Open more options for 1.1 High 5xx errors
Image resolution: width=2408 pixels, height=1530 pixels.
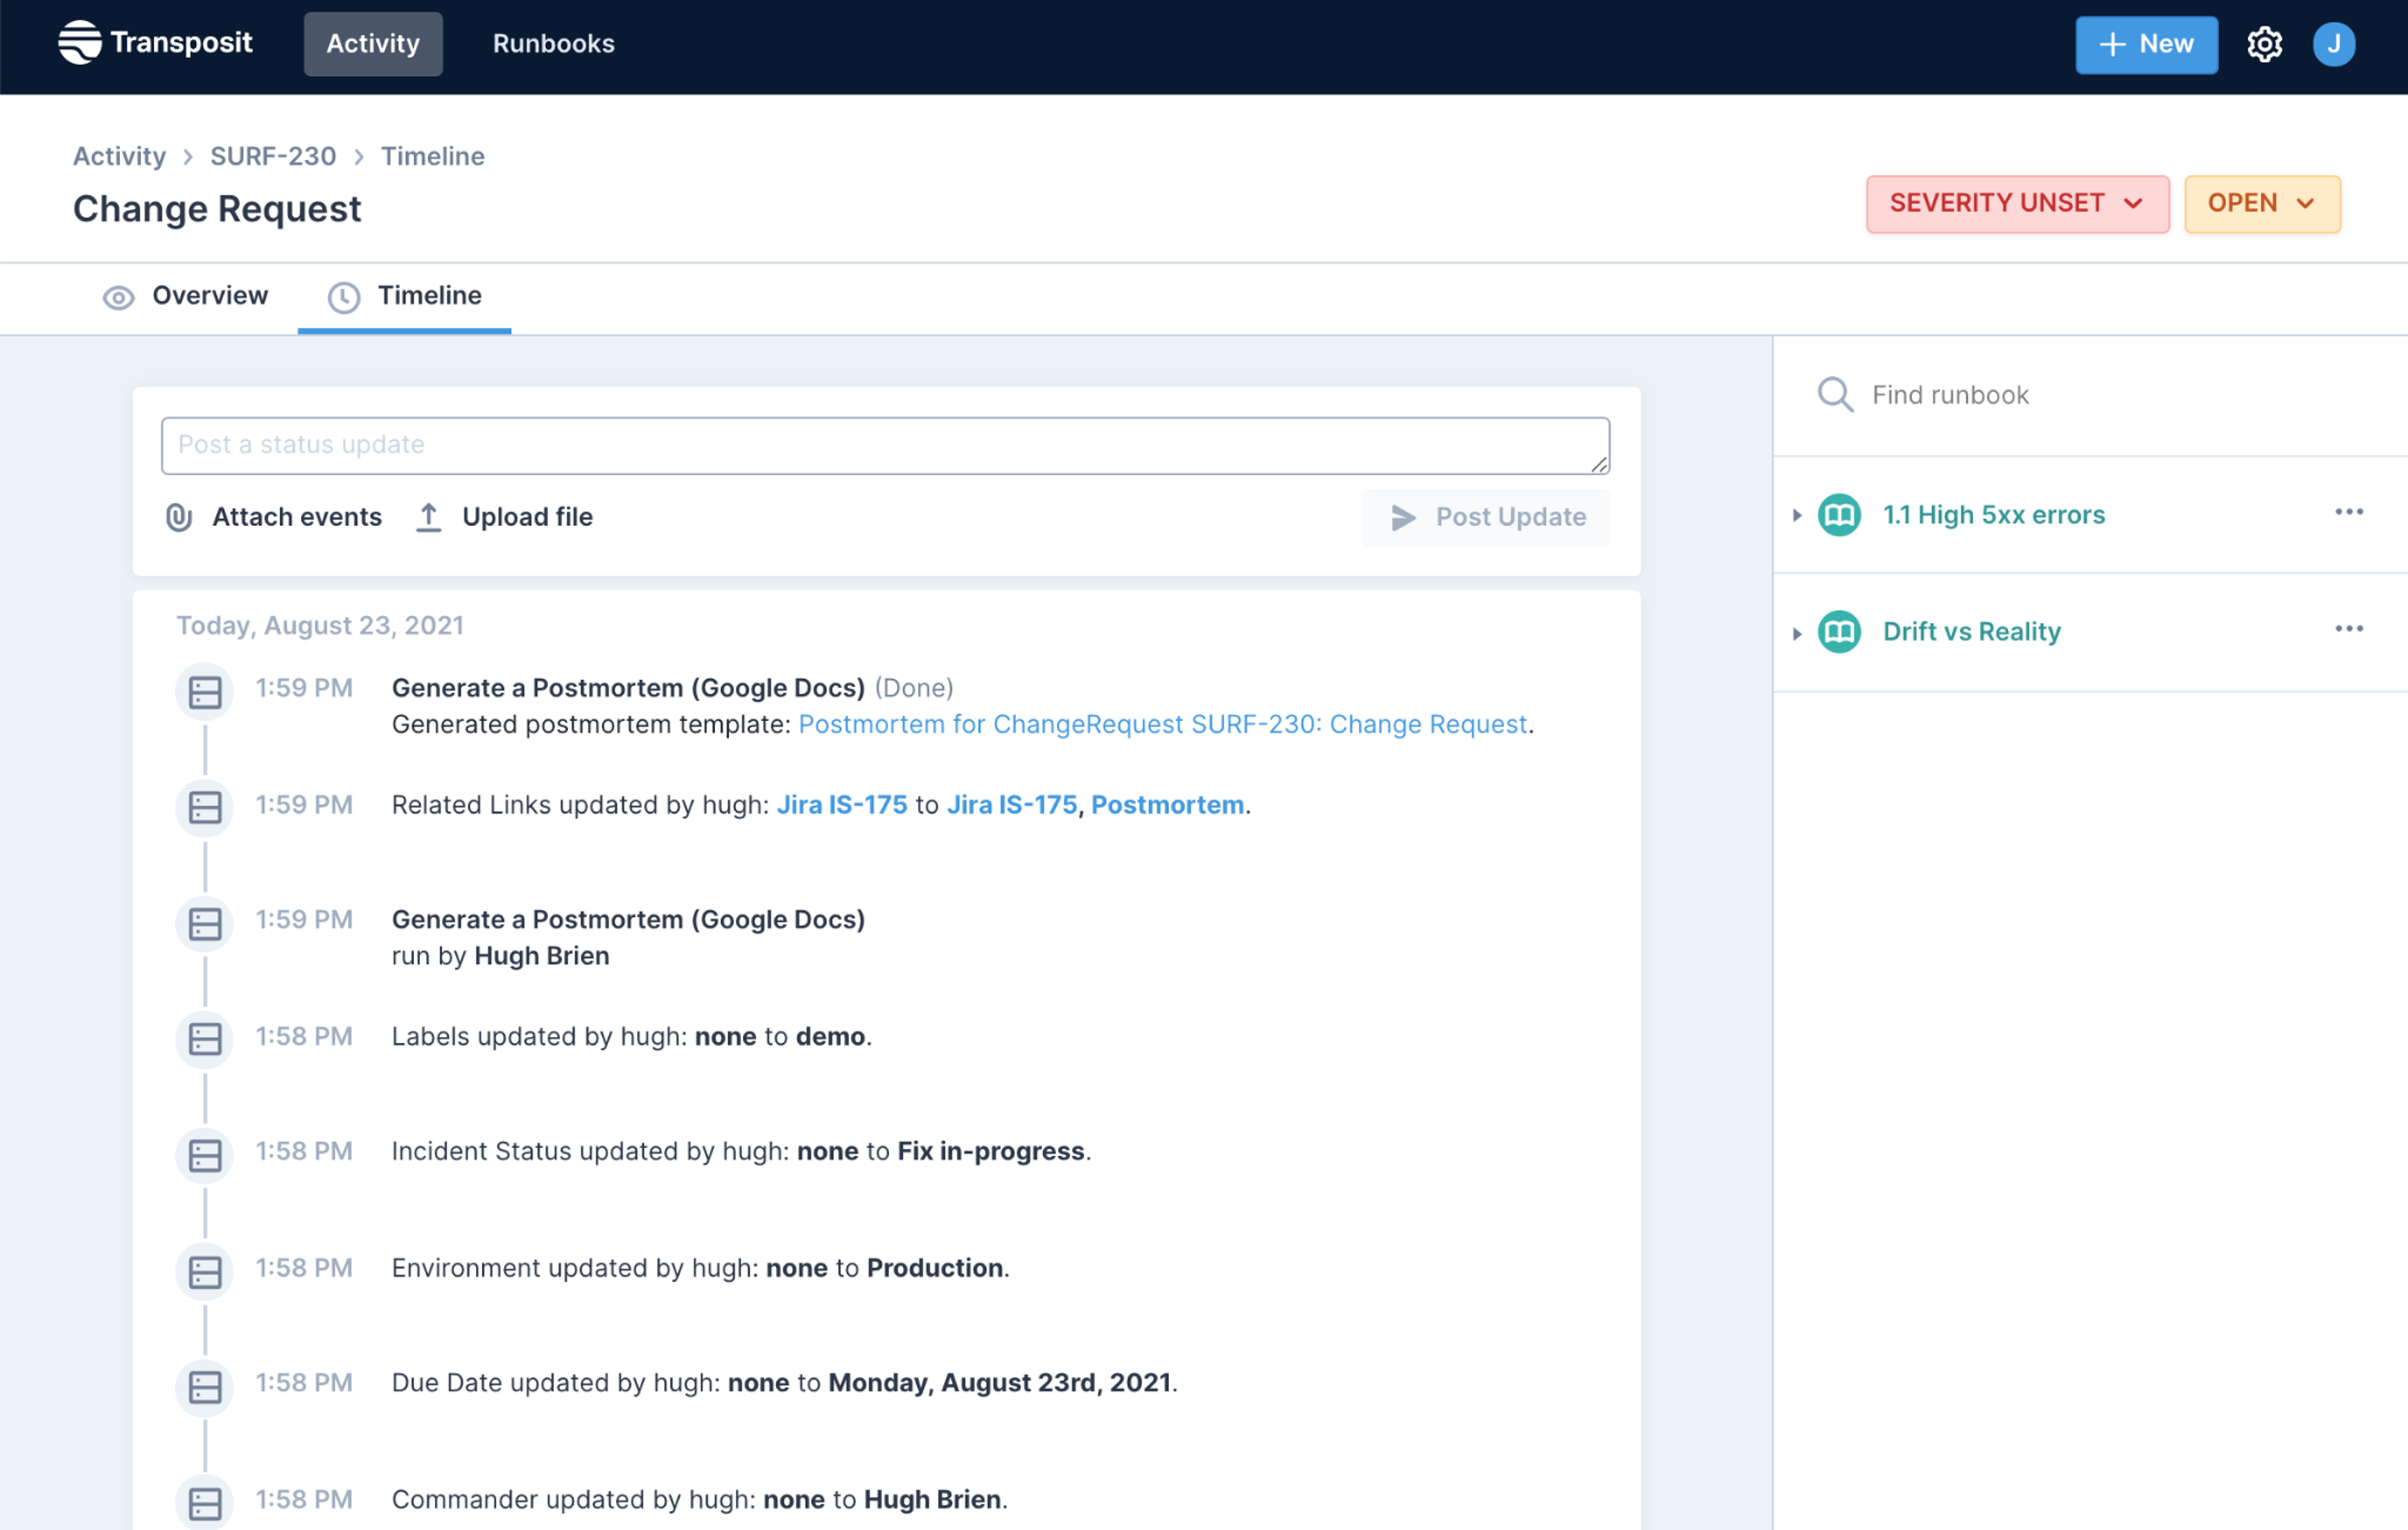(2348, 512)
